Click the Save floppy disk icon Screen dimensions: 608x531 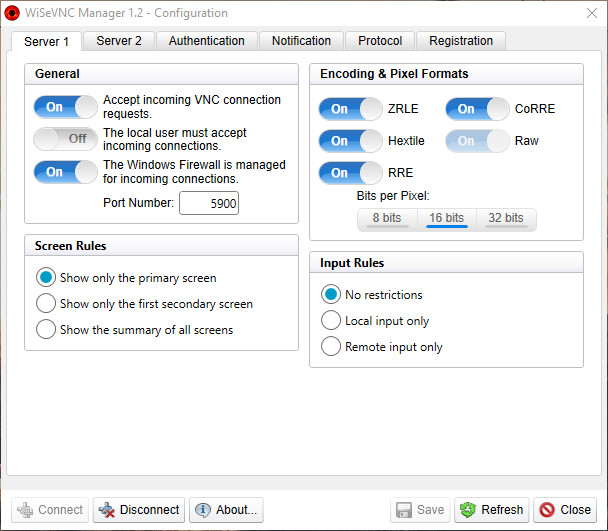(404, 510)
